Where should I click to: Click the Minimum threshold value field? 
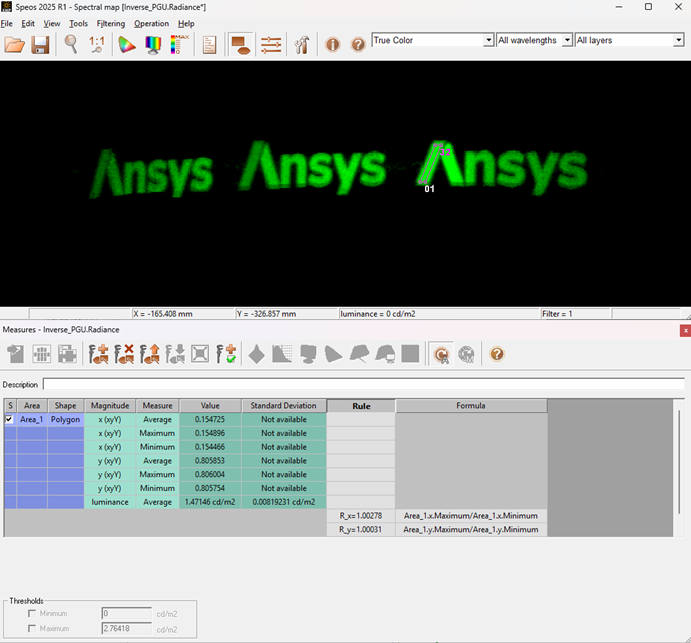[x=127, y=613]
